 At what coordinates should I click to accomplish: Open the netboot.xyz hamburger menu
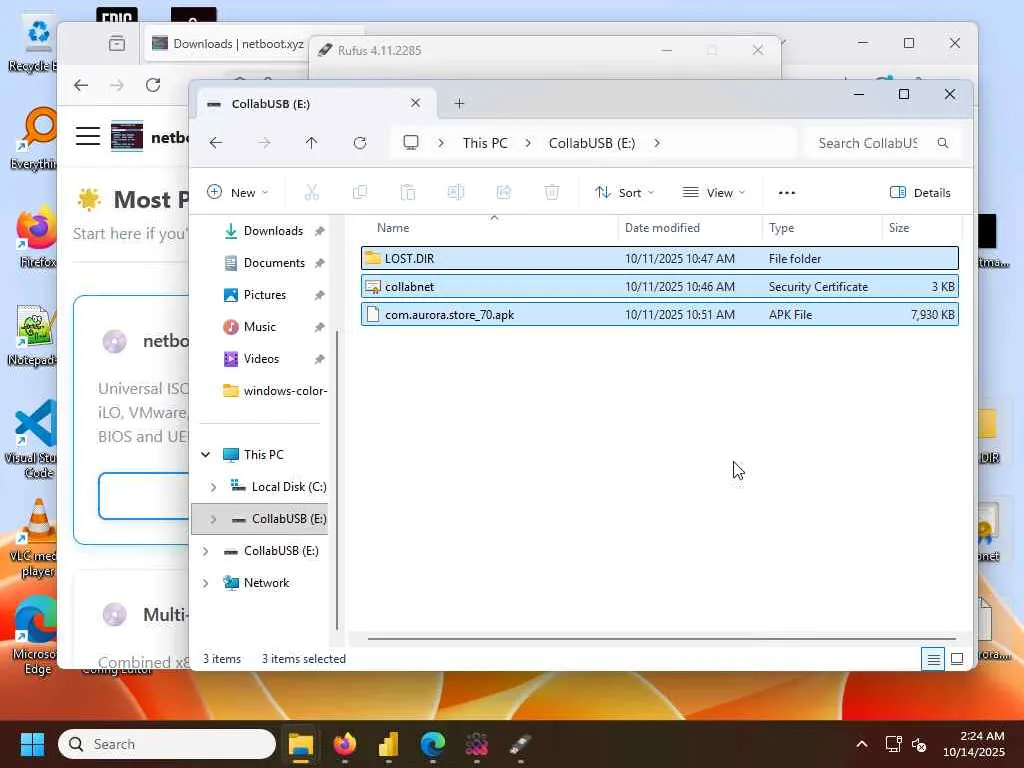(88, 136)
